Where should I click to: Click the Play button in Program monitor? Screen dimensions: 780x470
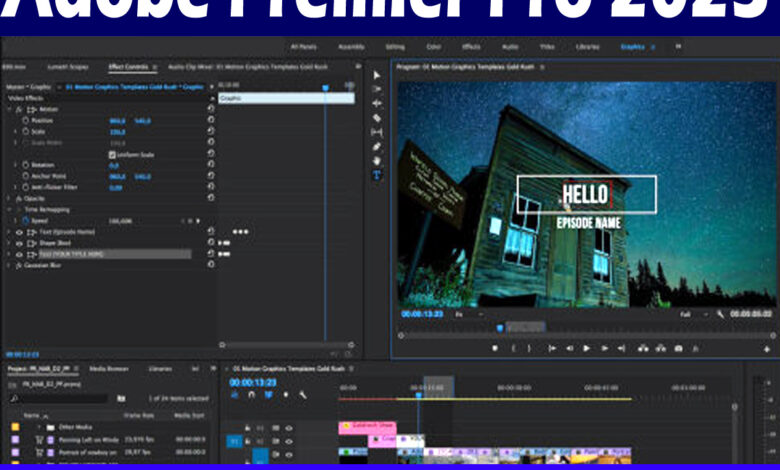pyautogui.click(x=587, y=348)
